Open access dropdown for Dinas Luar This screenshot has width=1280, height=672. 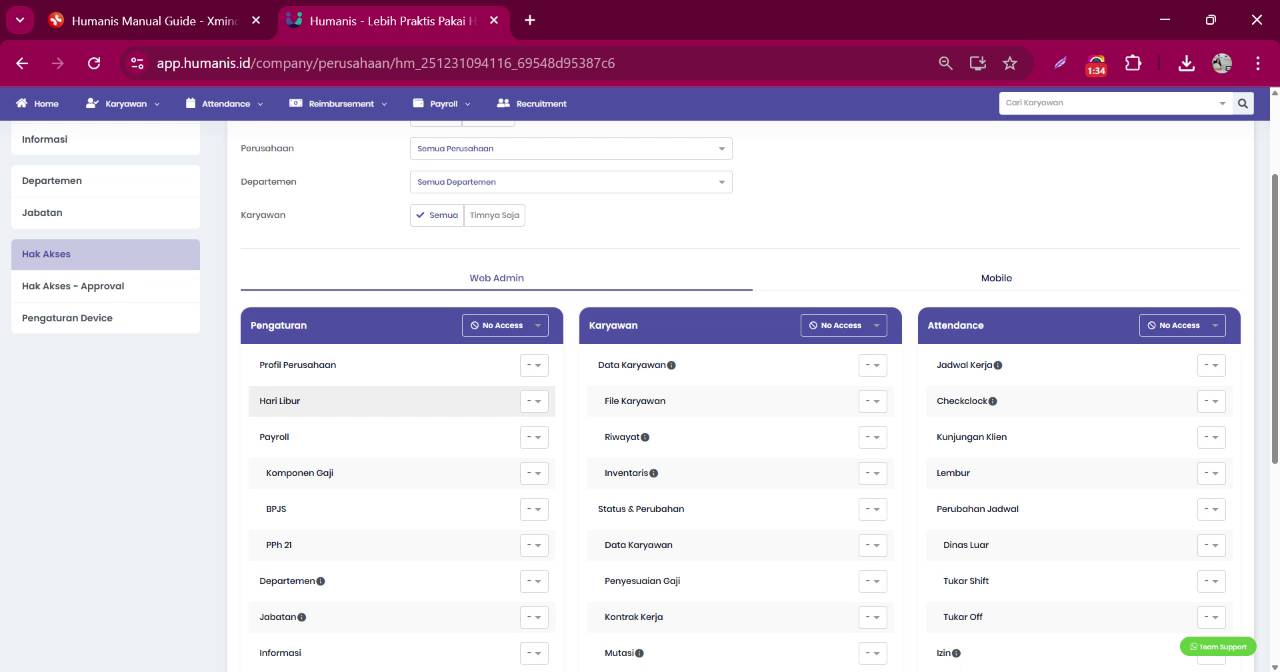point(1211,545)
